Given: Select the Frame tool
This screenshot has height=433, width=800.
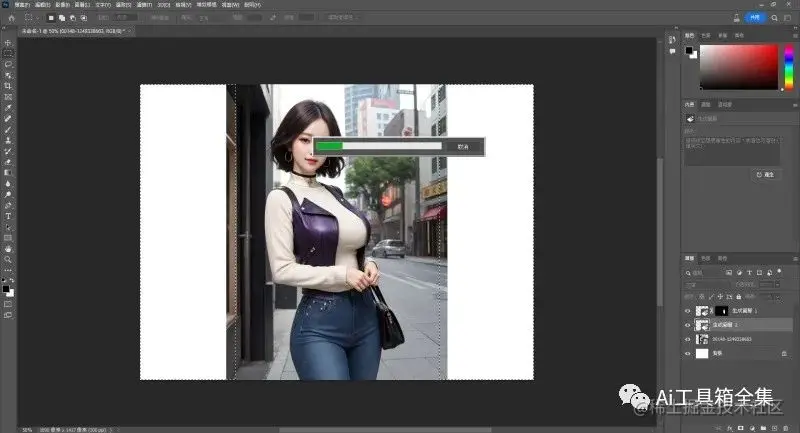Looking at the screenshot, I should click(x=8, y=97).
